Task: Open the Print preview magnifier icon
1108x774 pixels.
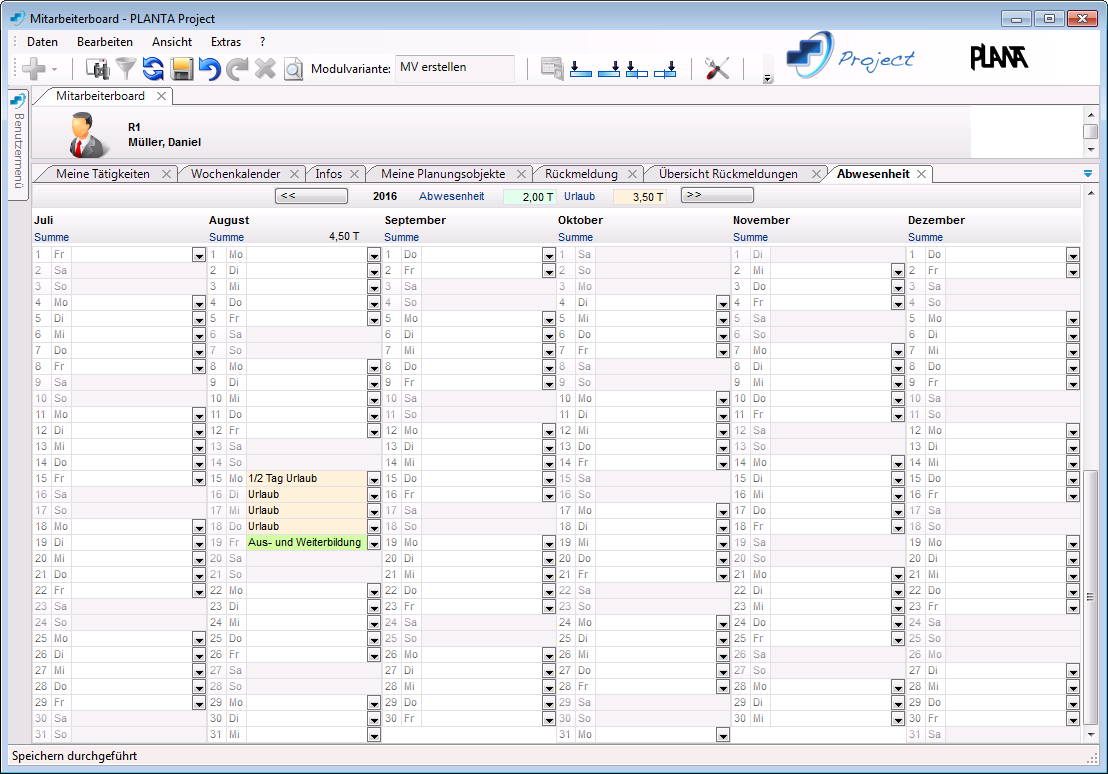Action: 293,69
